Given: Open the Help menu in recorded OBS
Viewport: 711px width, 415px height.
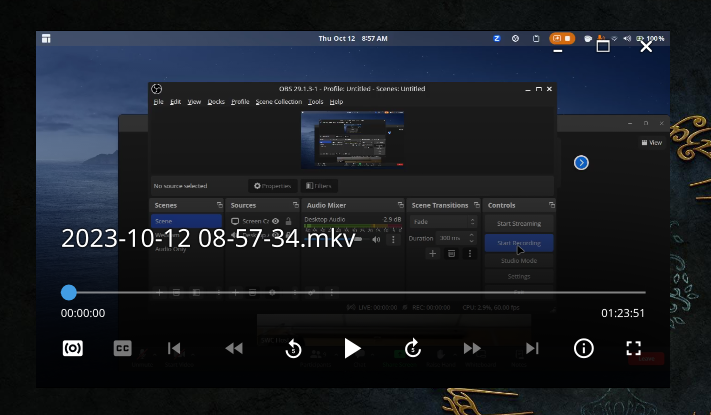Looking at the screenshot, I should tap(336, 102).
